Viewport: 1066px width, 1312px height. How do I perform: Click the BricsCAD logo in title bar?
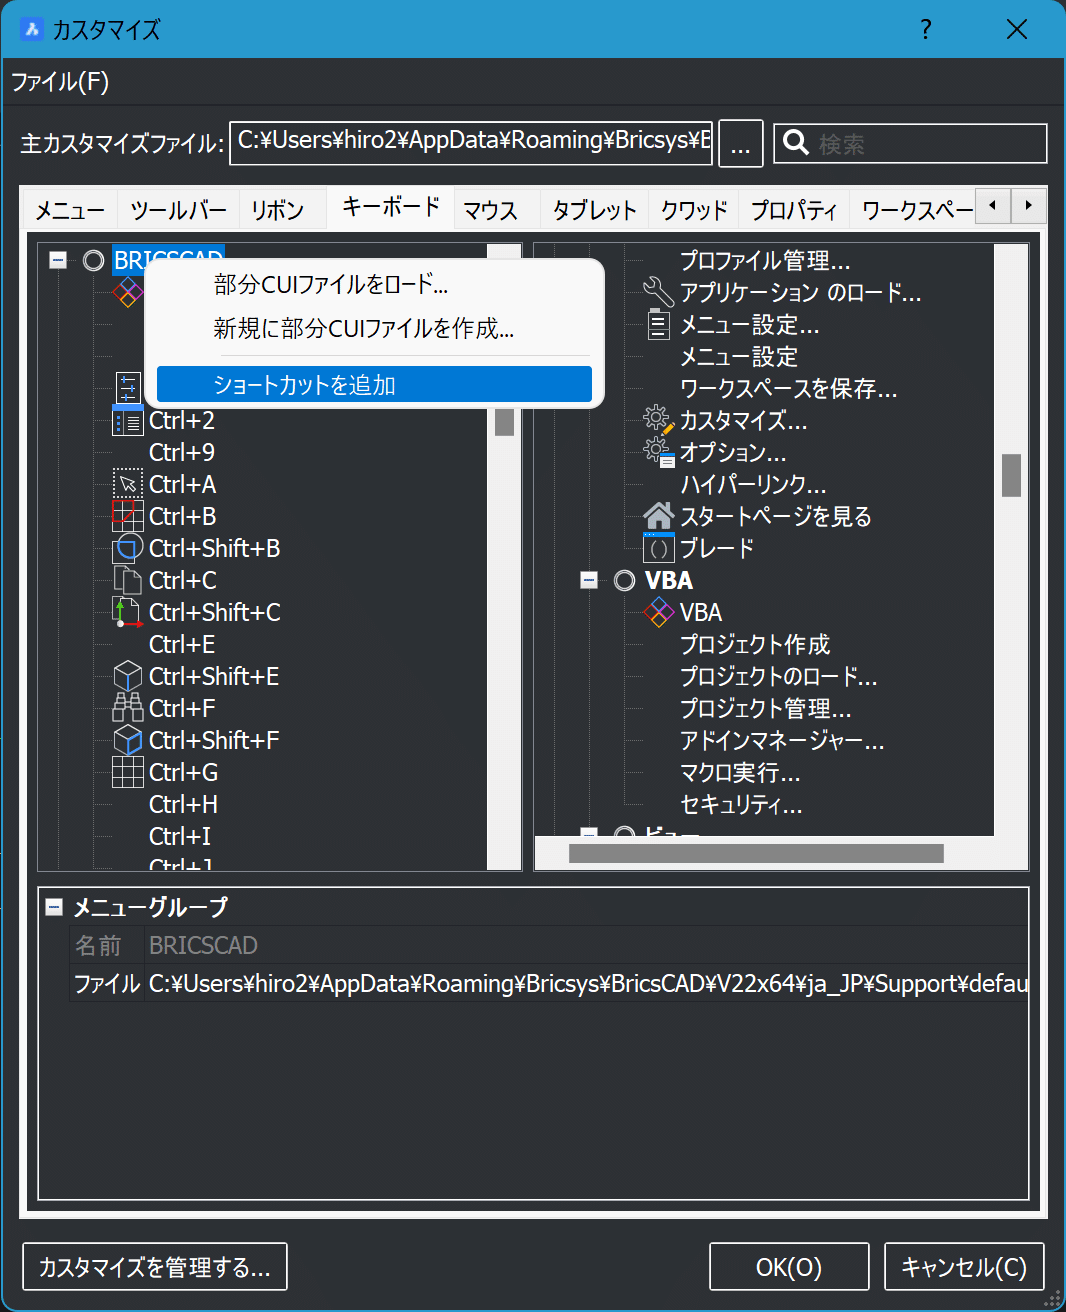32,29
